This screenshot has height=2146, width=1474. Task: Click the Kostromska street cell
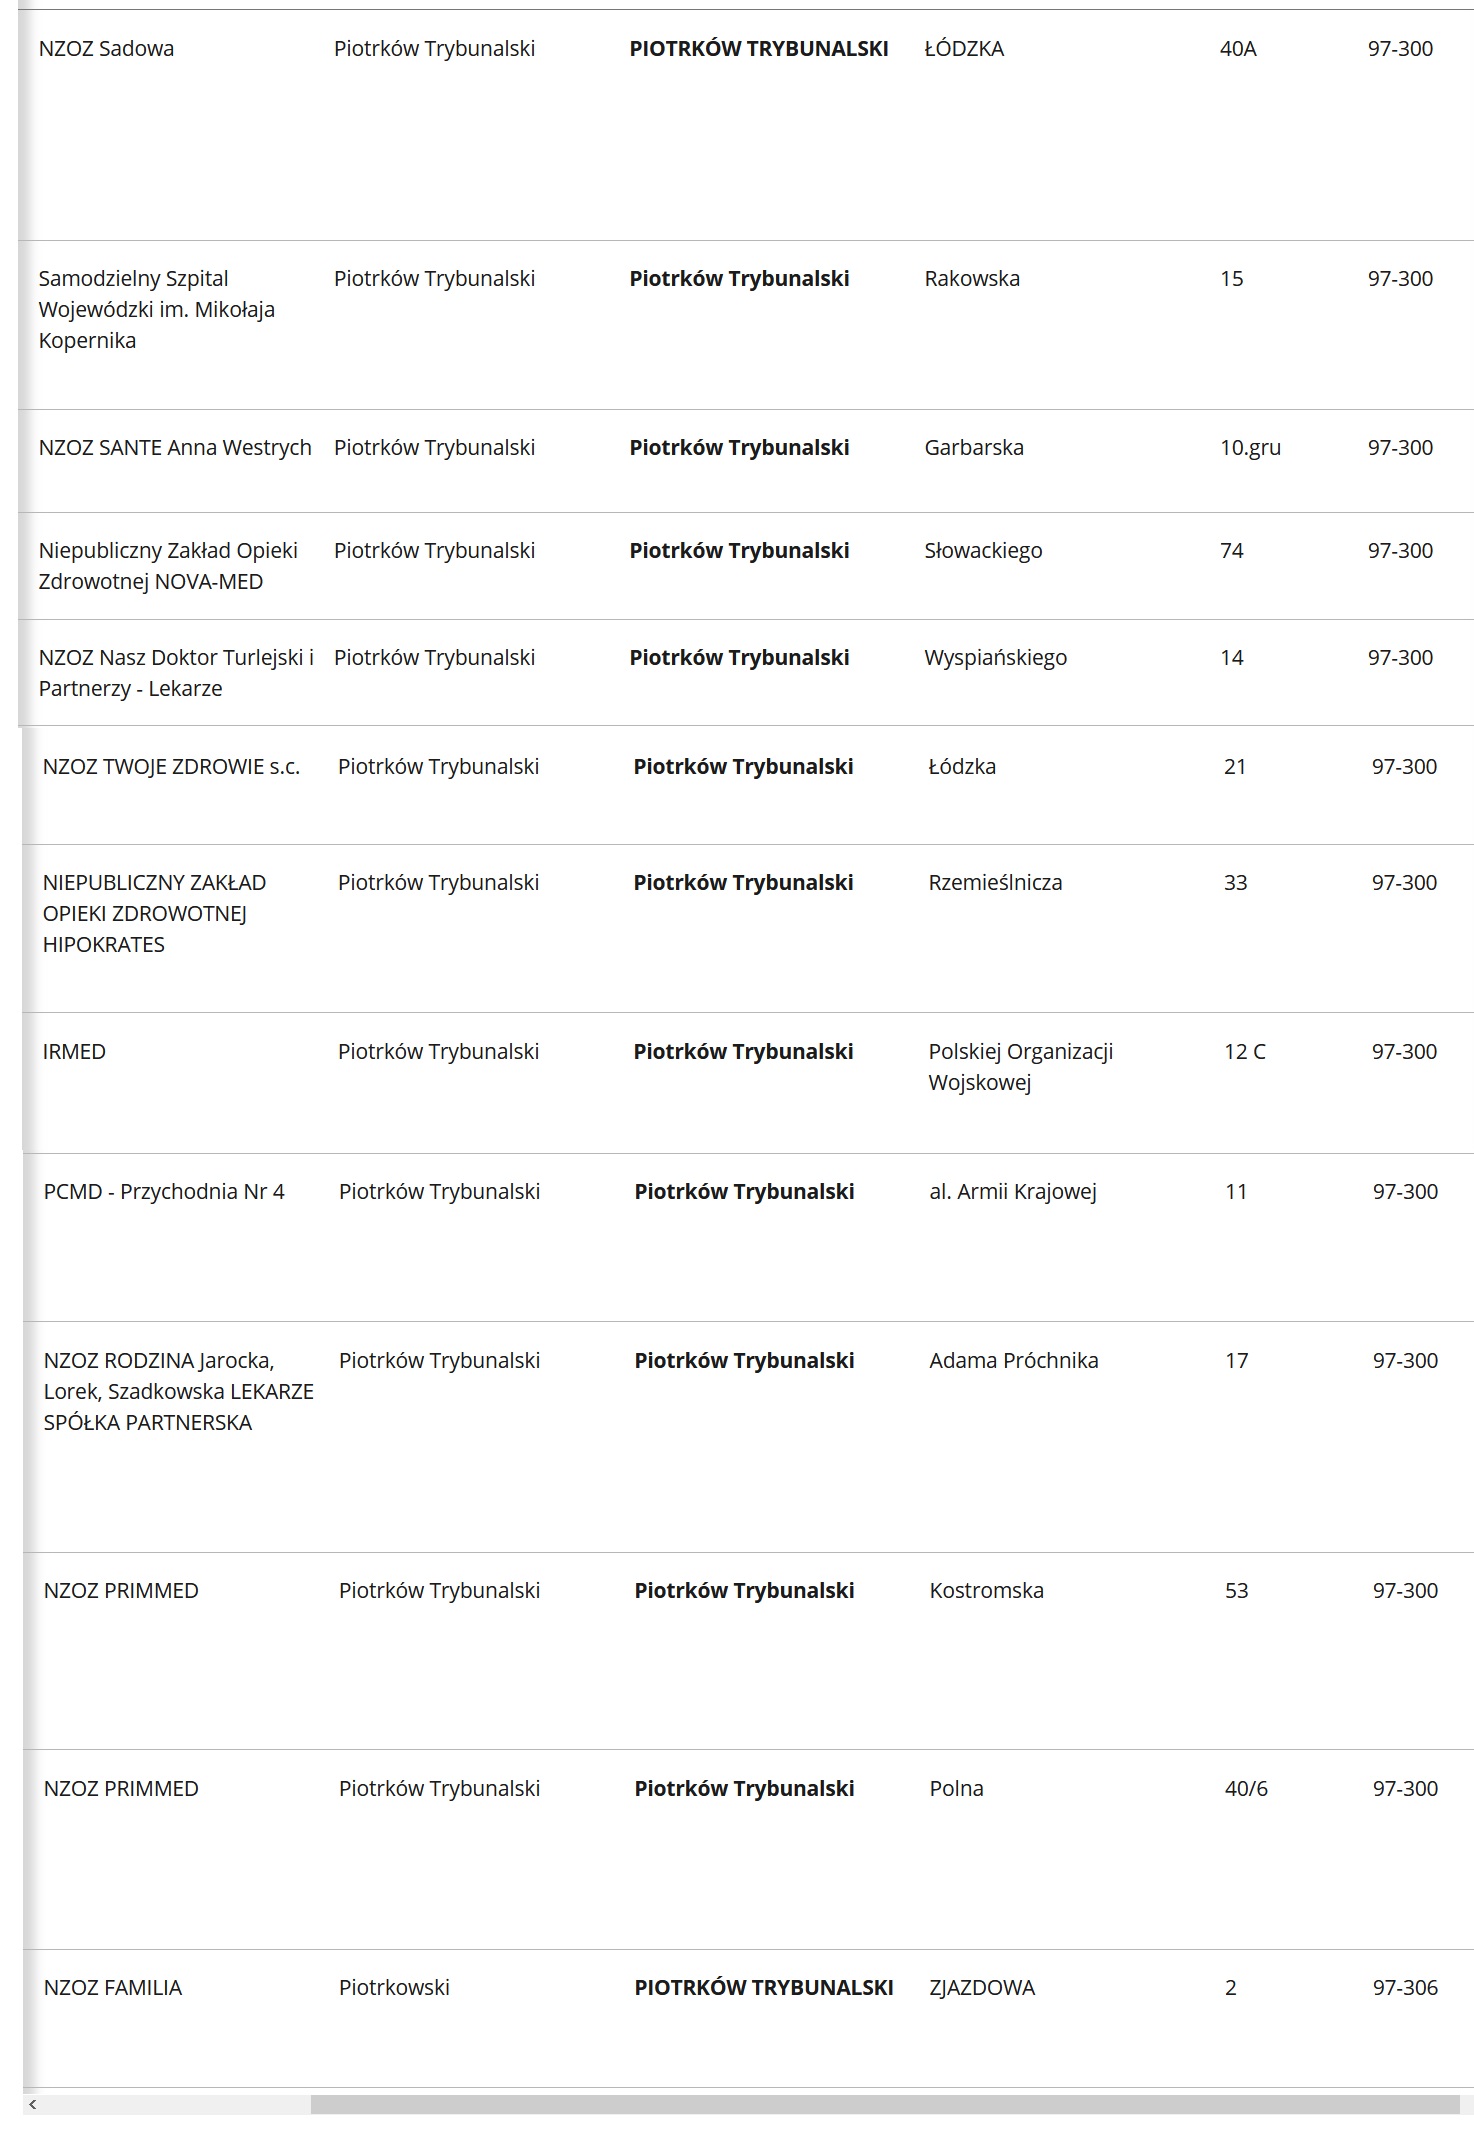(986, 1591)
